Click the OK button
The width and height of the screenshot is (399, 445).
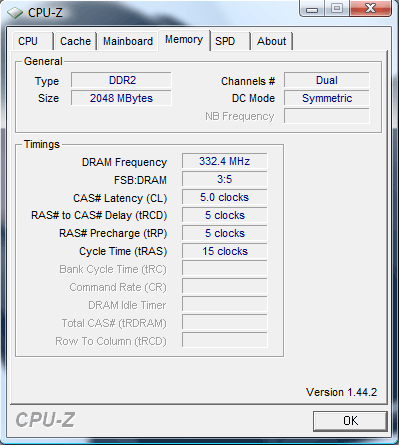pos(350,421)
